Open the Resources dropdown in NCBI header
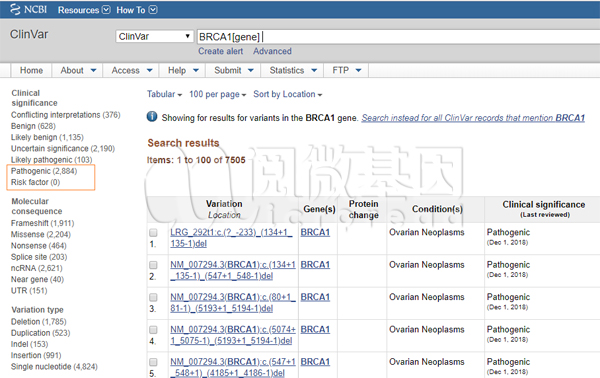 coord(84,10)
